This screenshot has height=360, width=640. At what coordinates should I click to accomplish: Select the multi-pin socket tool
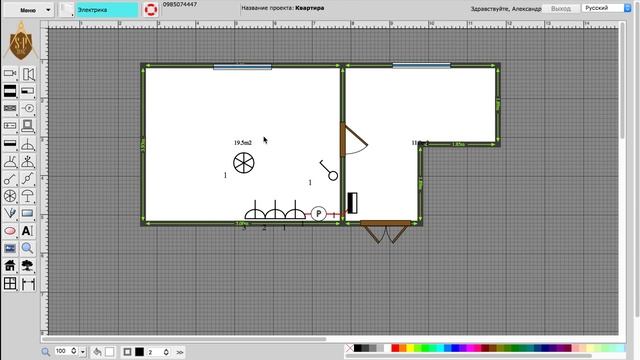pyautogui.click(x=28, y=161)
